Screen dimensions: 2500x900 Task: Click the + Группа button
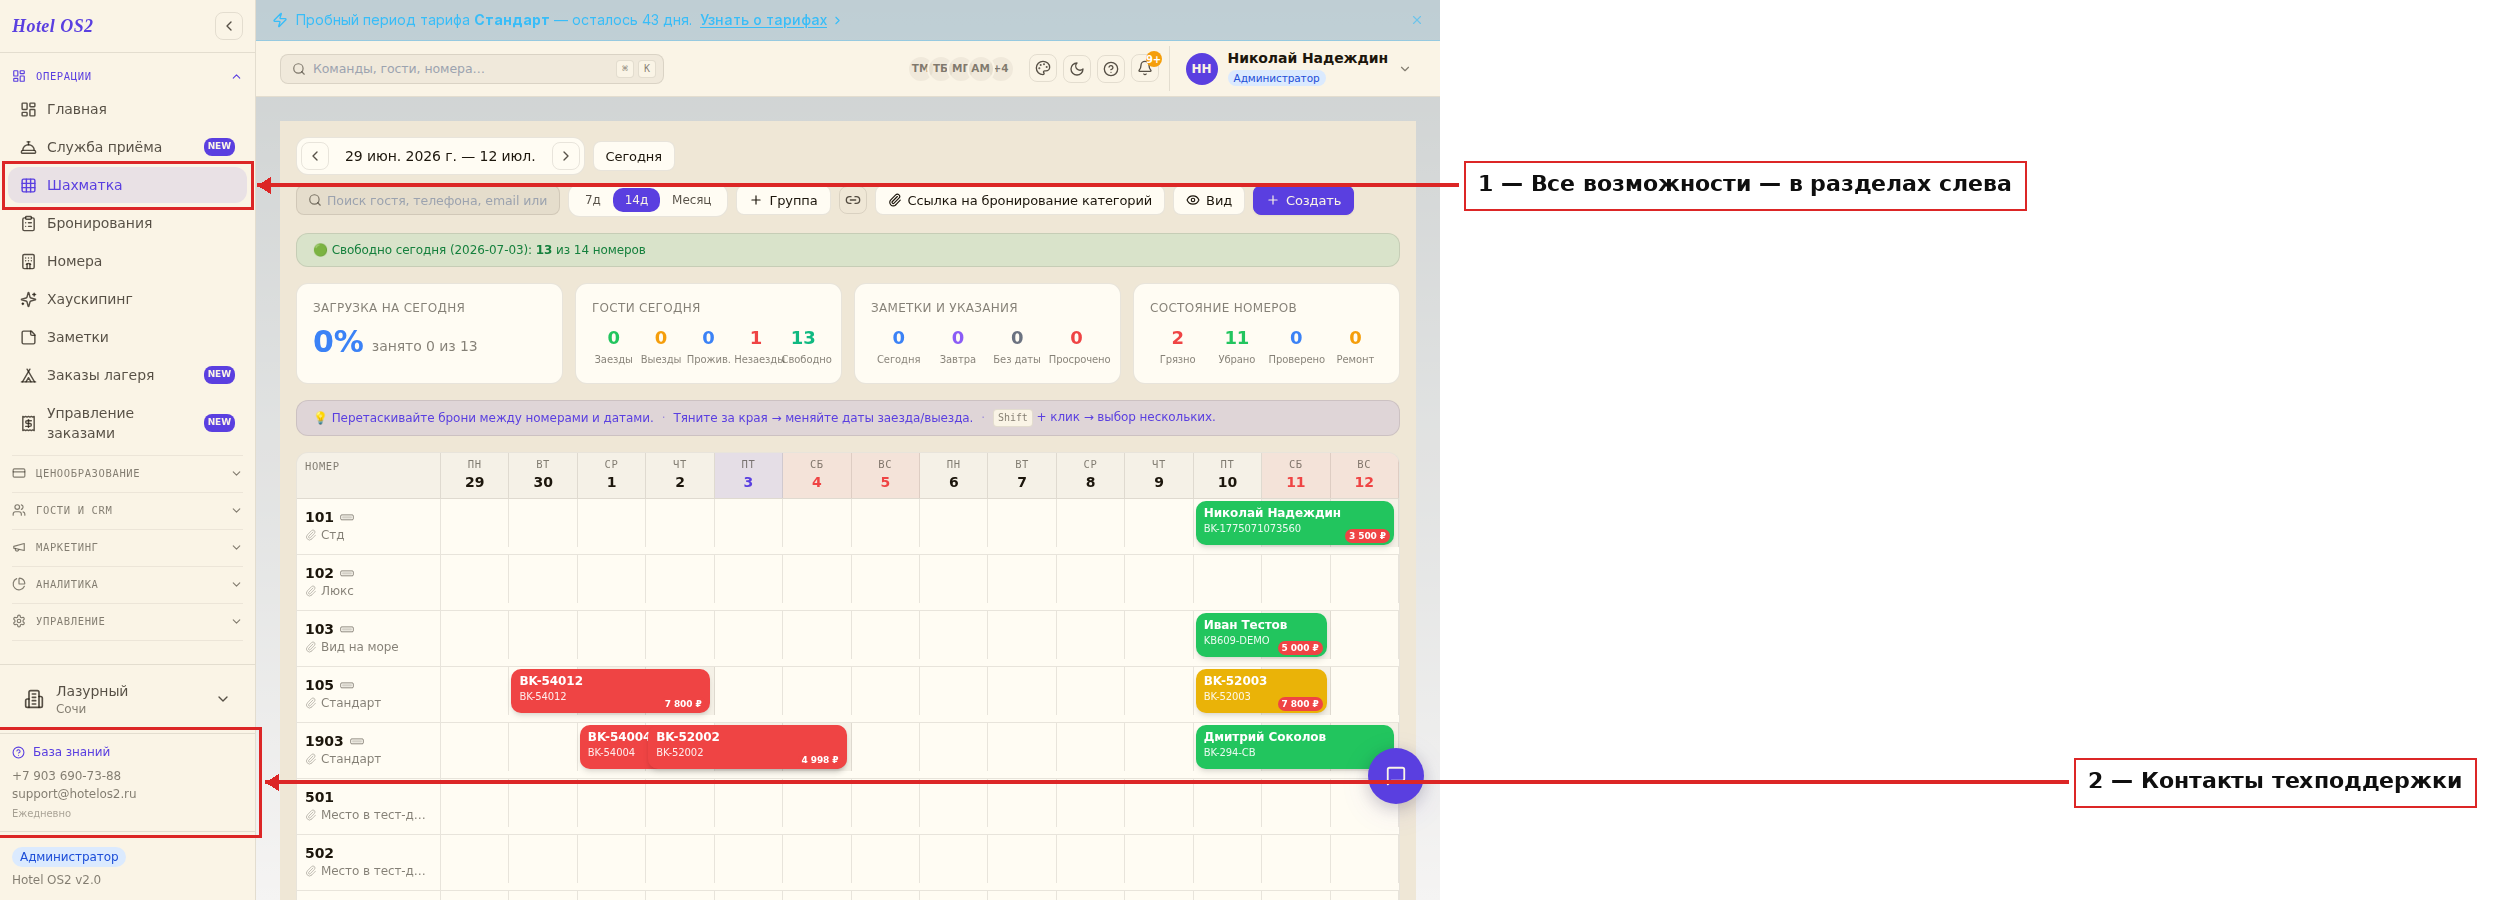[x=783, y=200]
